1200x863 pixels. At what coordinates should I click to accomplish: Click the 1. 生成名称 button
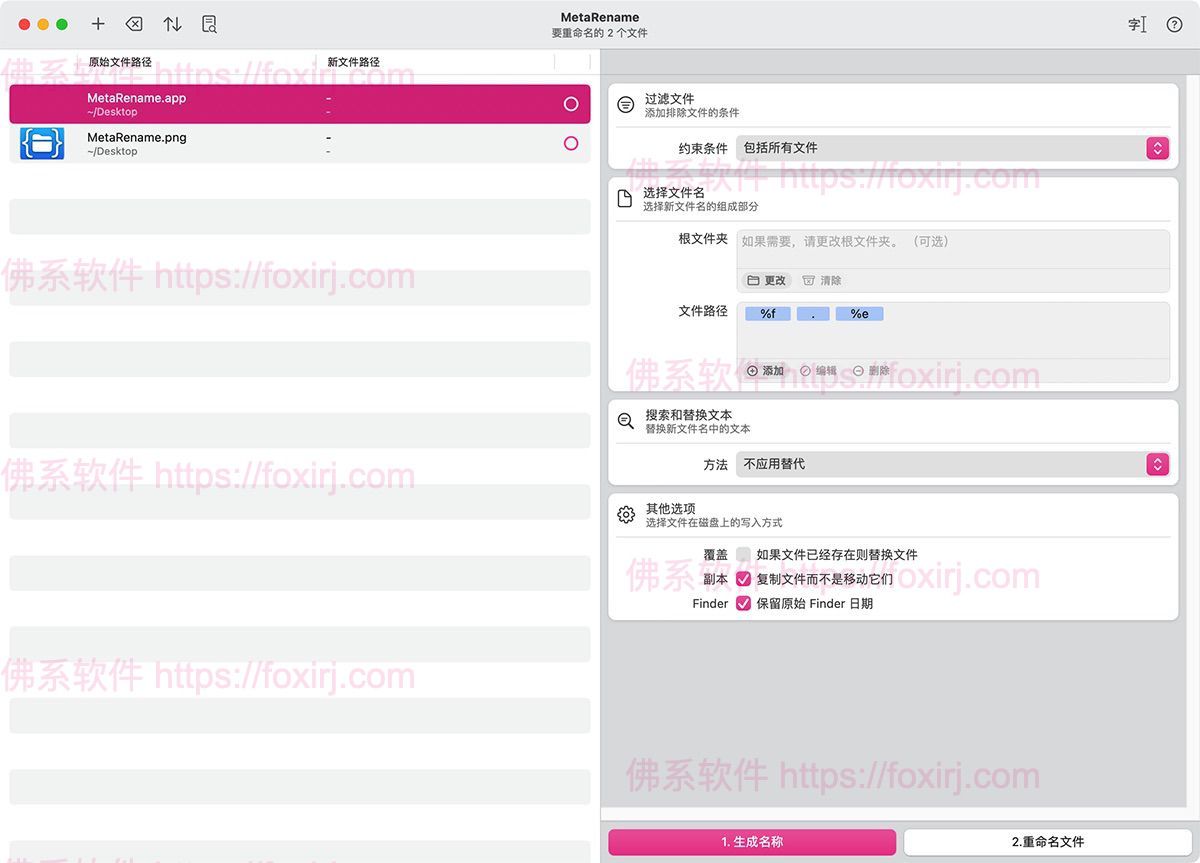(x=752, y=842)
